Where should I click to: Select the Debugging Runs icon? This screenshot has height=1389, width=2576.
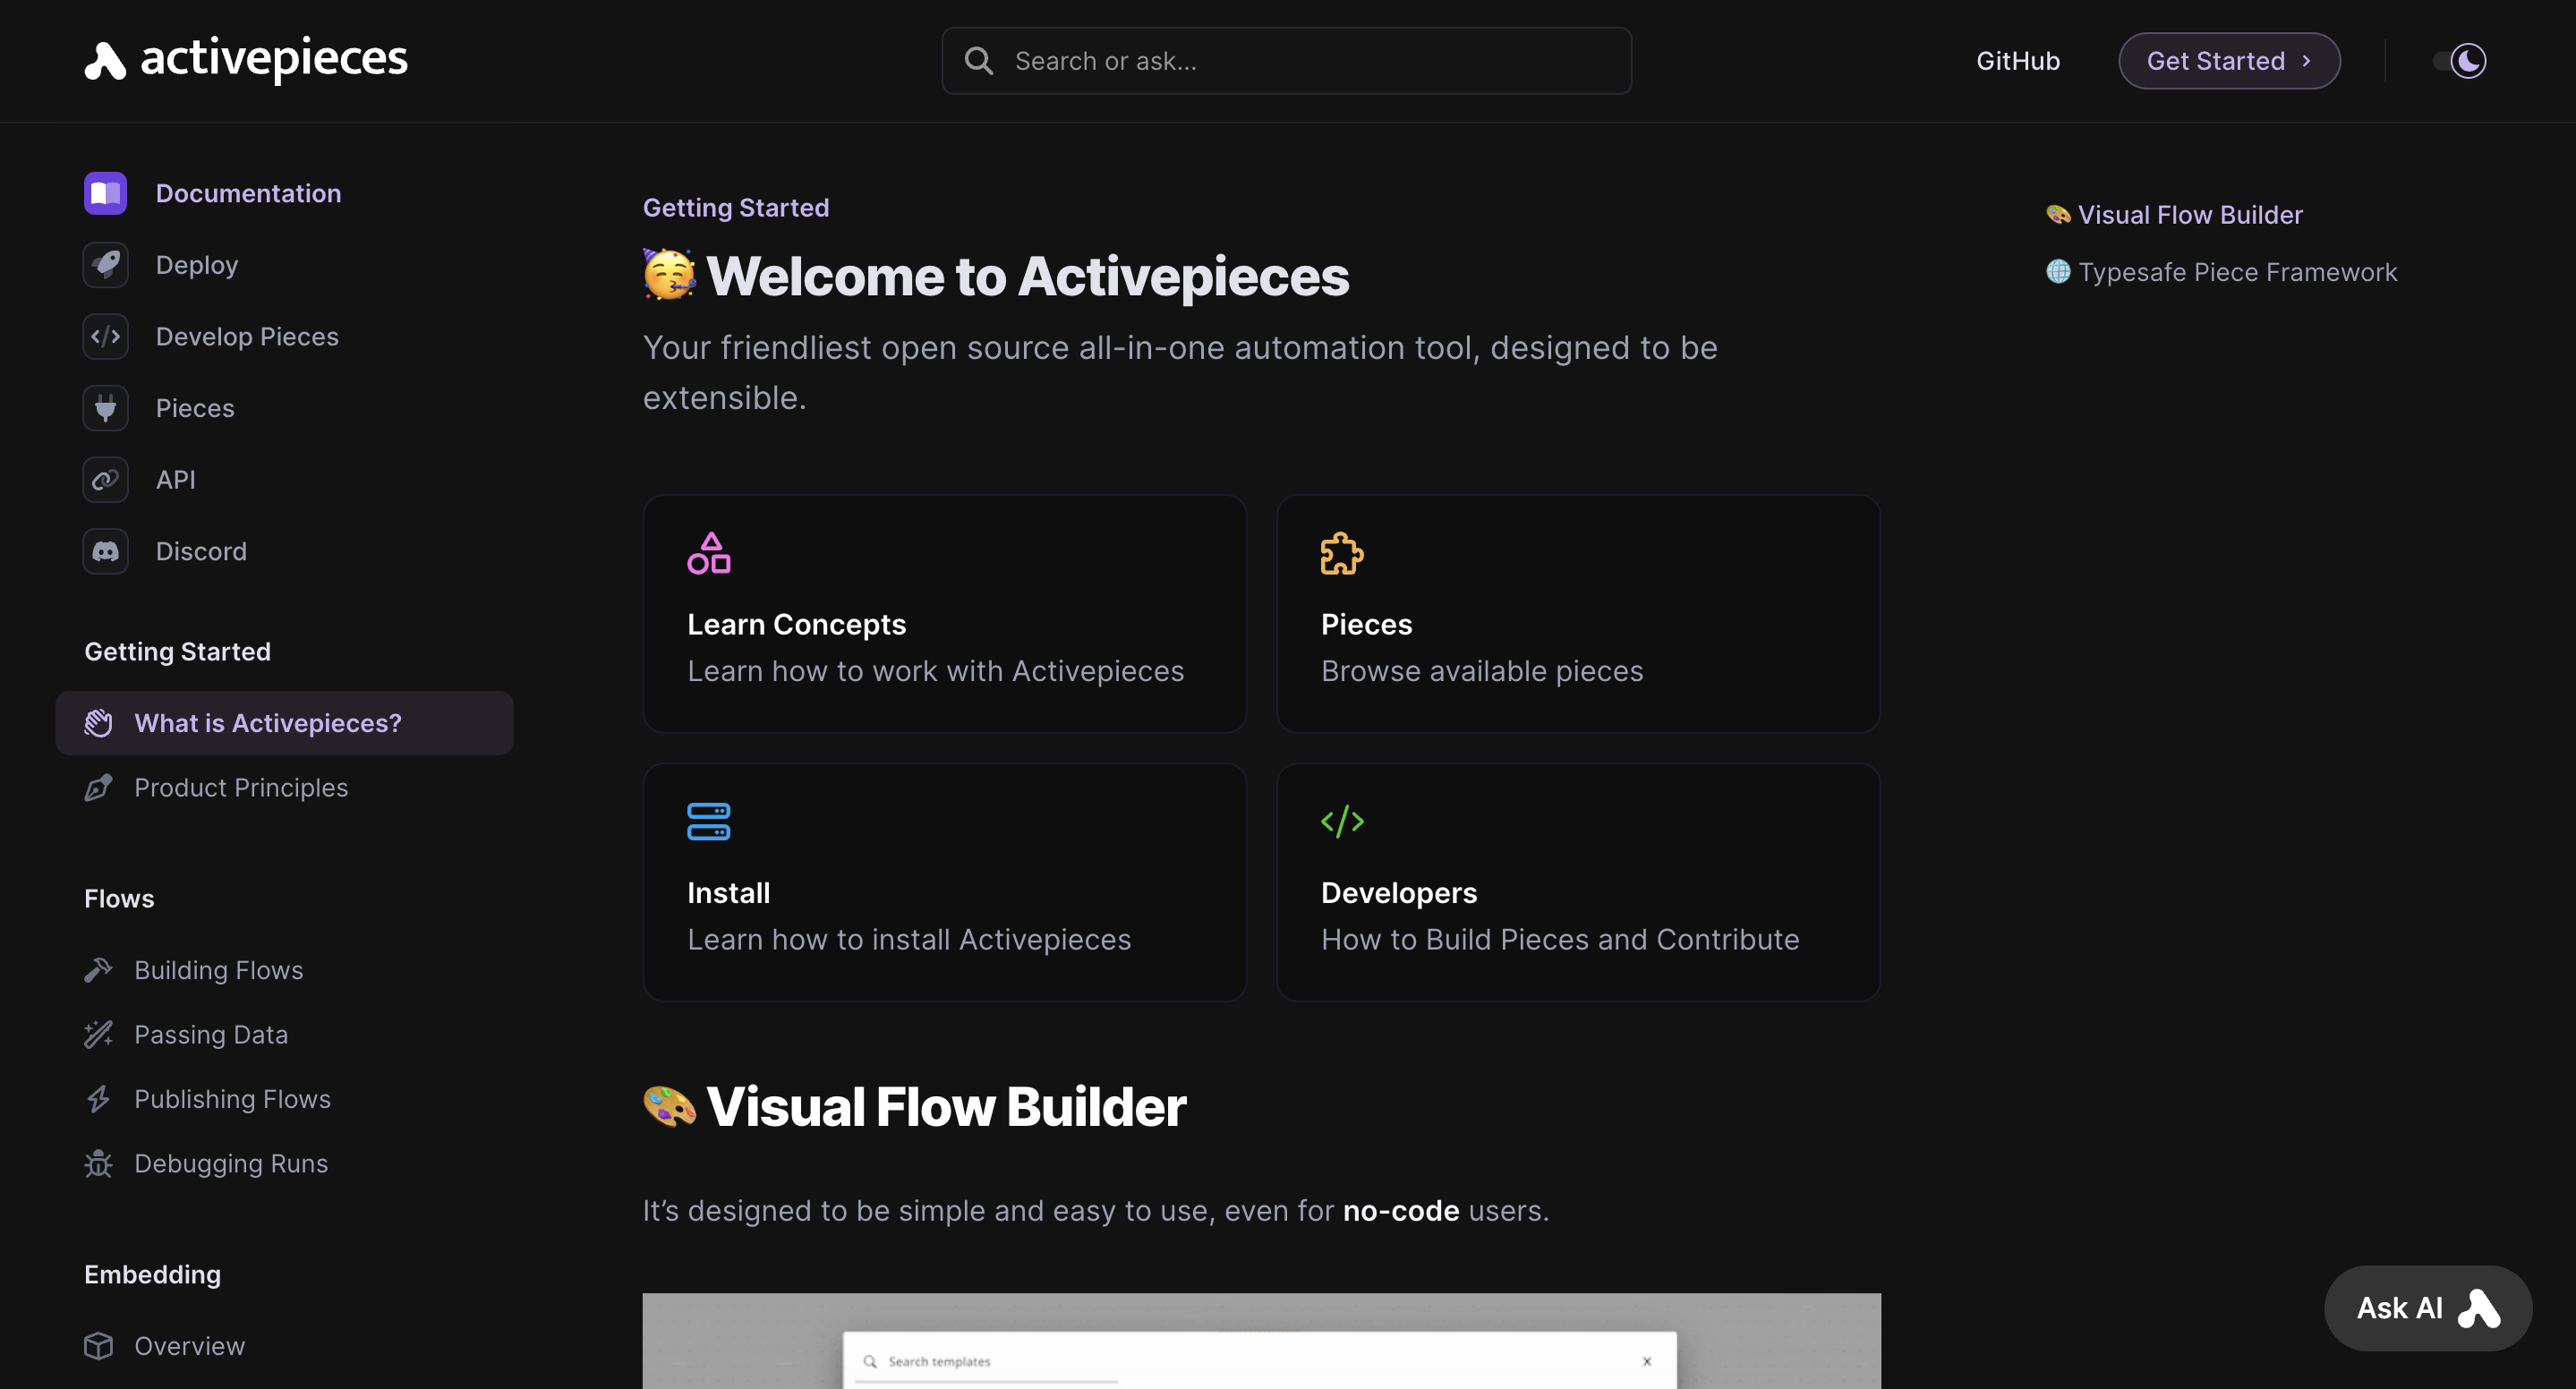coord(99,1163)
